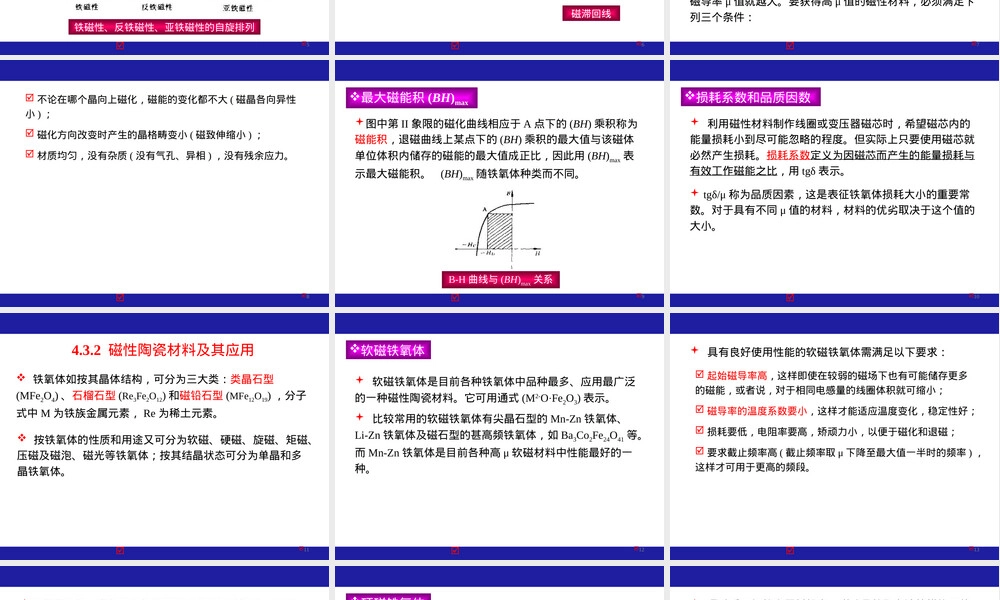Click the caption B-H 曲线与 (BH)max 关系
1000x600 pixels.
tap(501, 279)
